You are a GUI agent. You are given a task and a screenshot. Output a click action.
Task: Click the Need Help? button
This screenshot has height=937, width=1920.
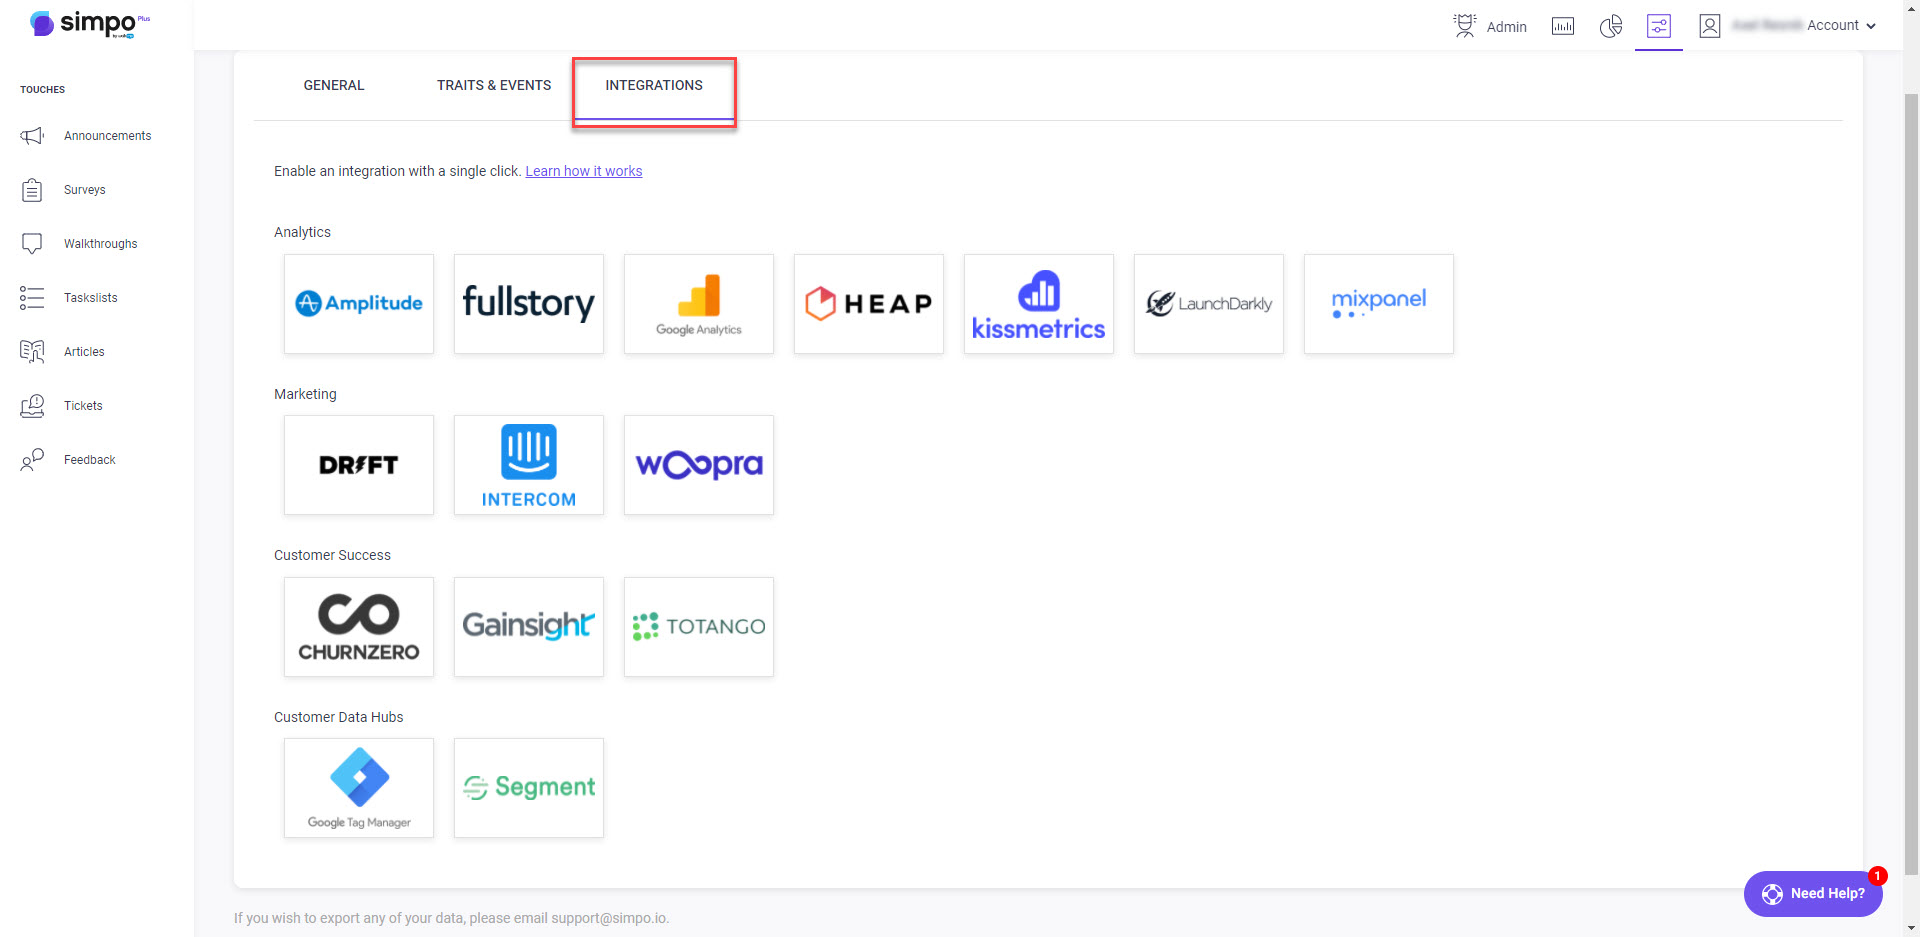click(1813, 894)
